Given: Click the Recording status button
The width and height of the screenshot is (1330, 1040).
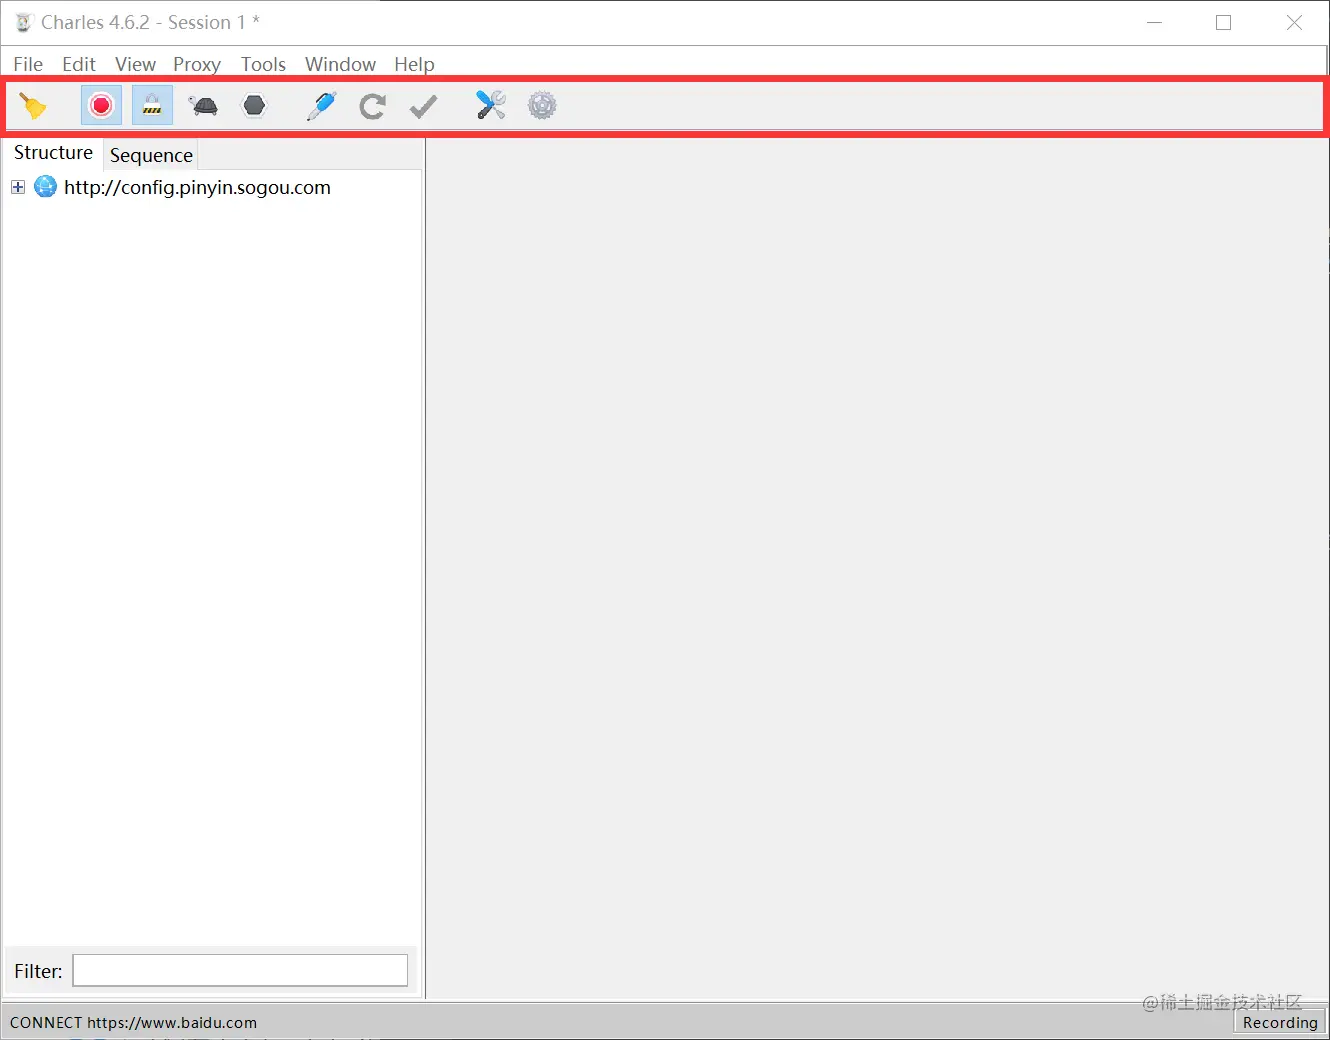Looking at the screenshot, I should point(1280,1022).
